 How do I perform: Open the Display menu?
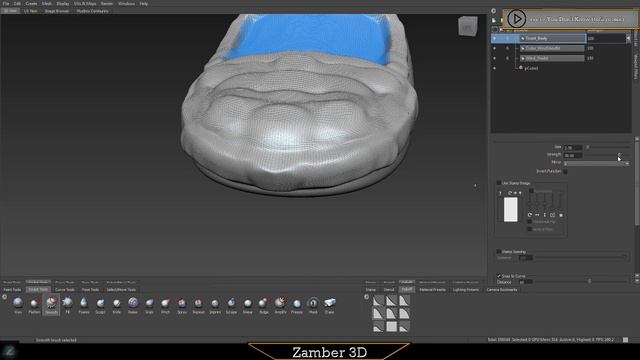click(x=63, y=4)
